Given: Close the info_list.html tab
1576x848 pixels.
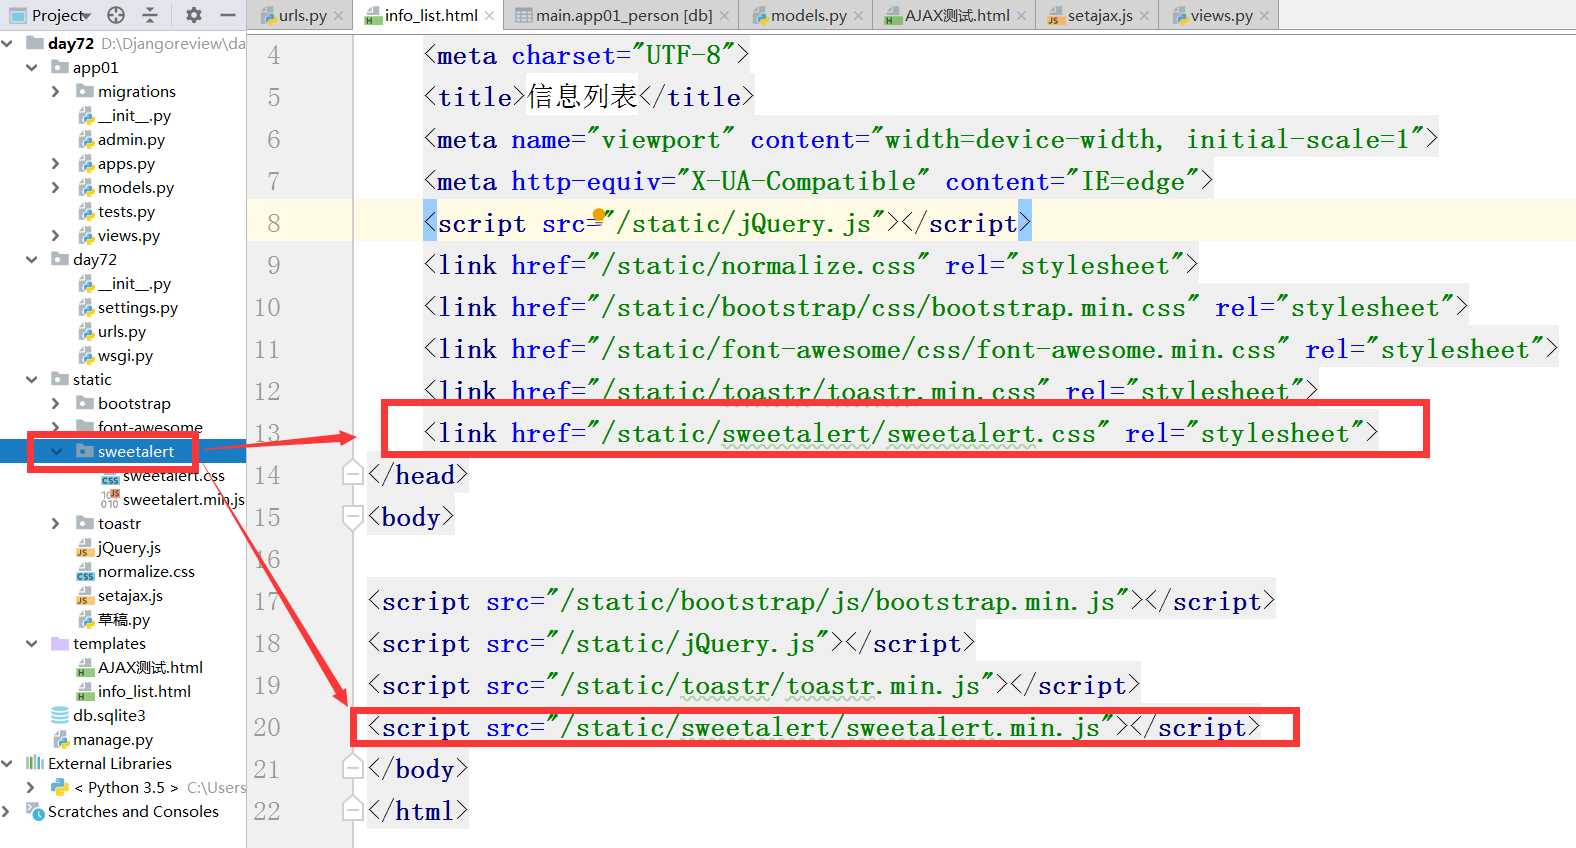Looking at the screenshot, I should point(489,16).
